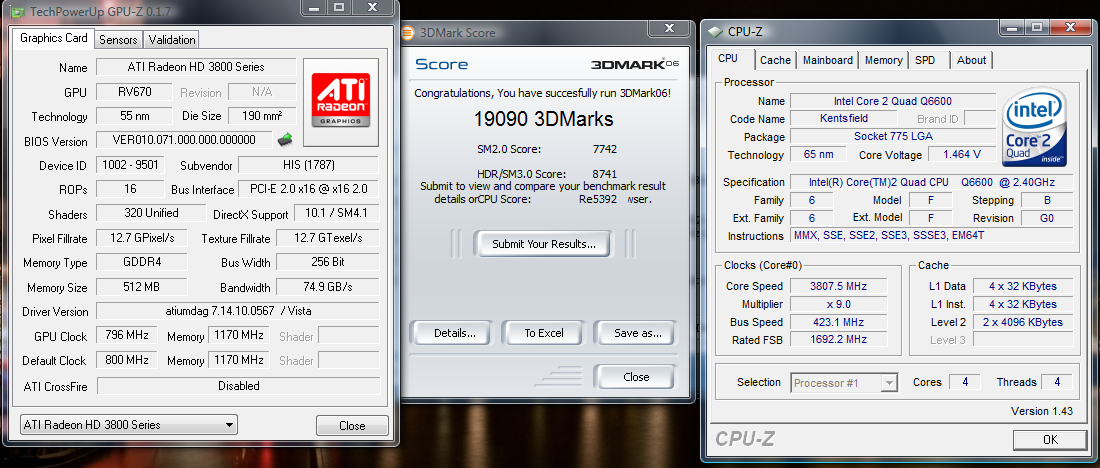This screenshot has height=468, width=1100.
Task: Click the Revision G0 value in CPU-Z
Action: [1047, 218]
